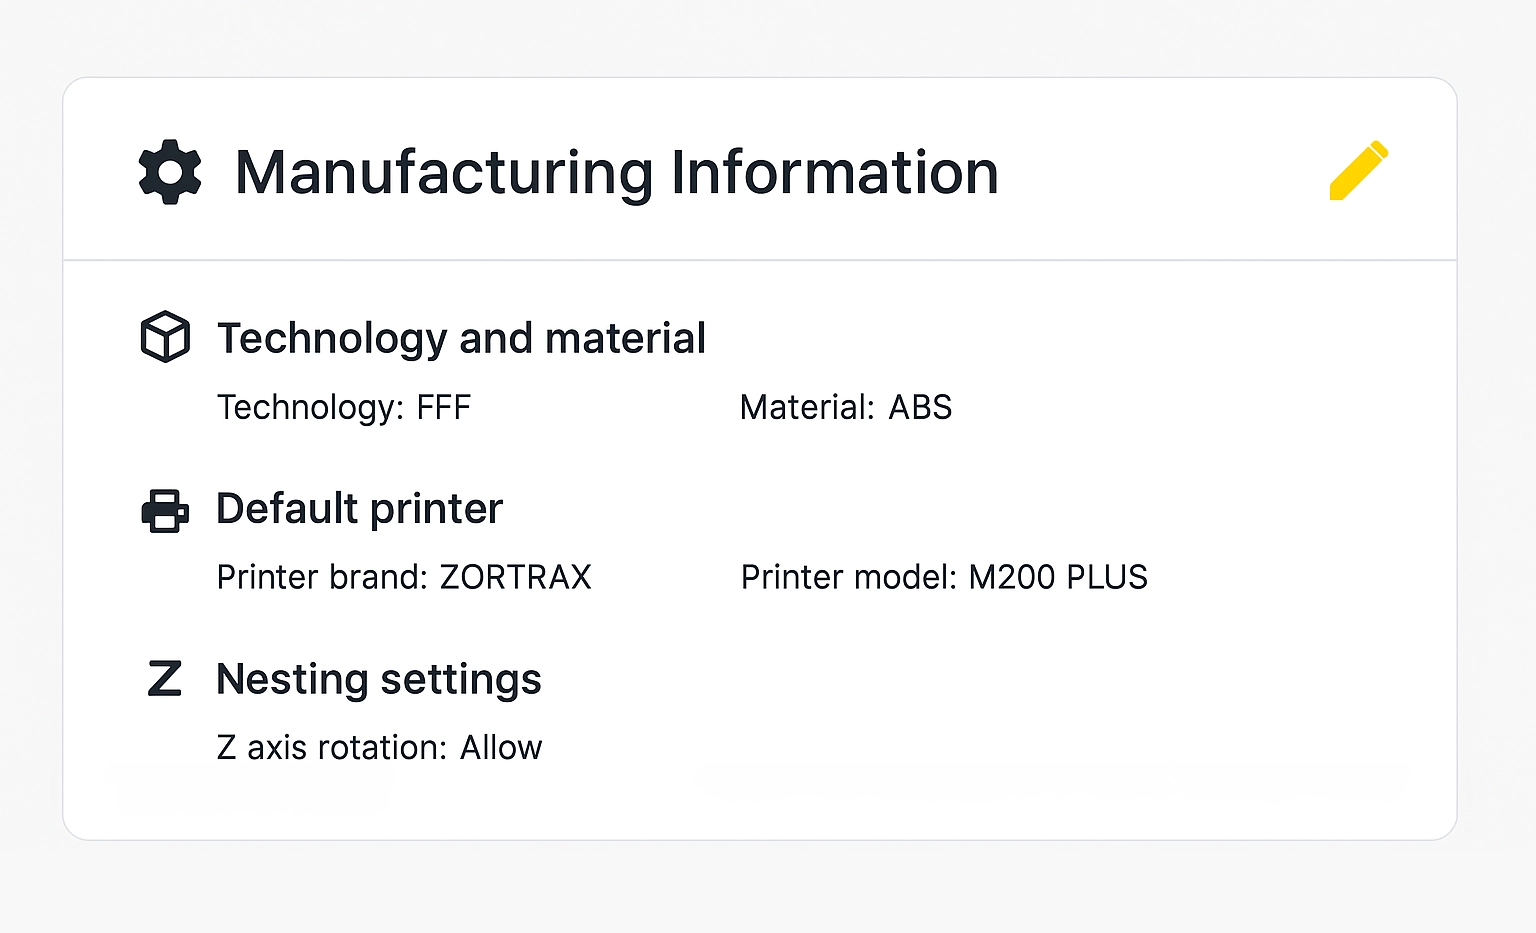This screenshot has height=933, width=1536.
Task: Click the Technology field label
Action: [x=310, y=407]
